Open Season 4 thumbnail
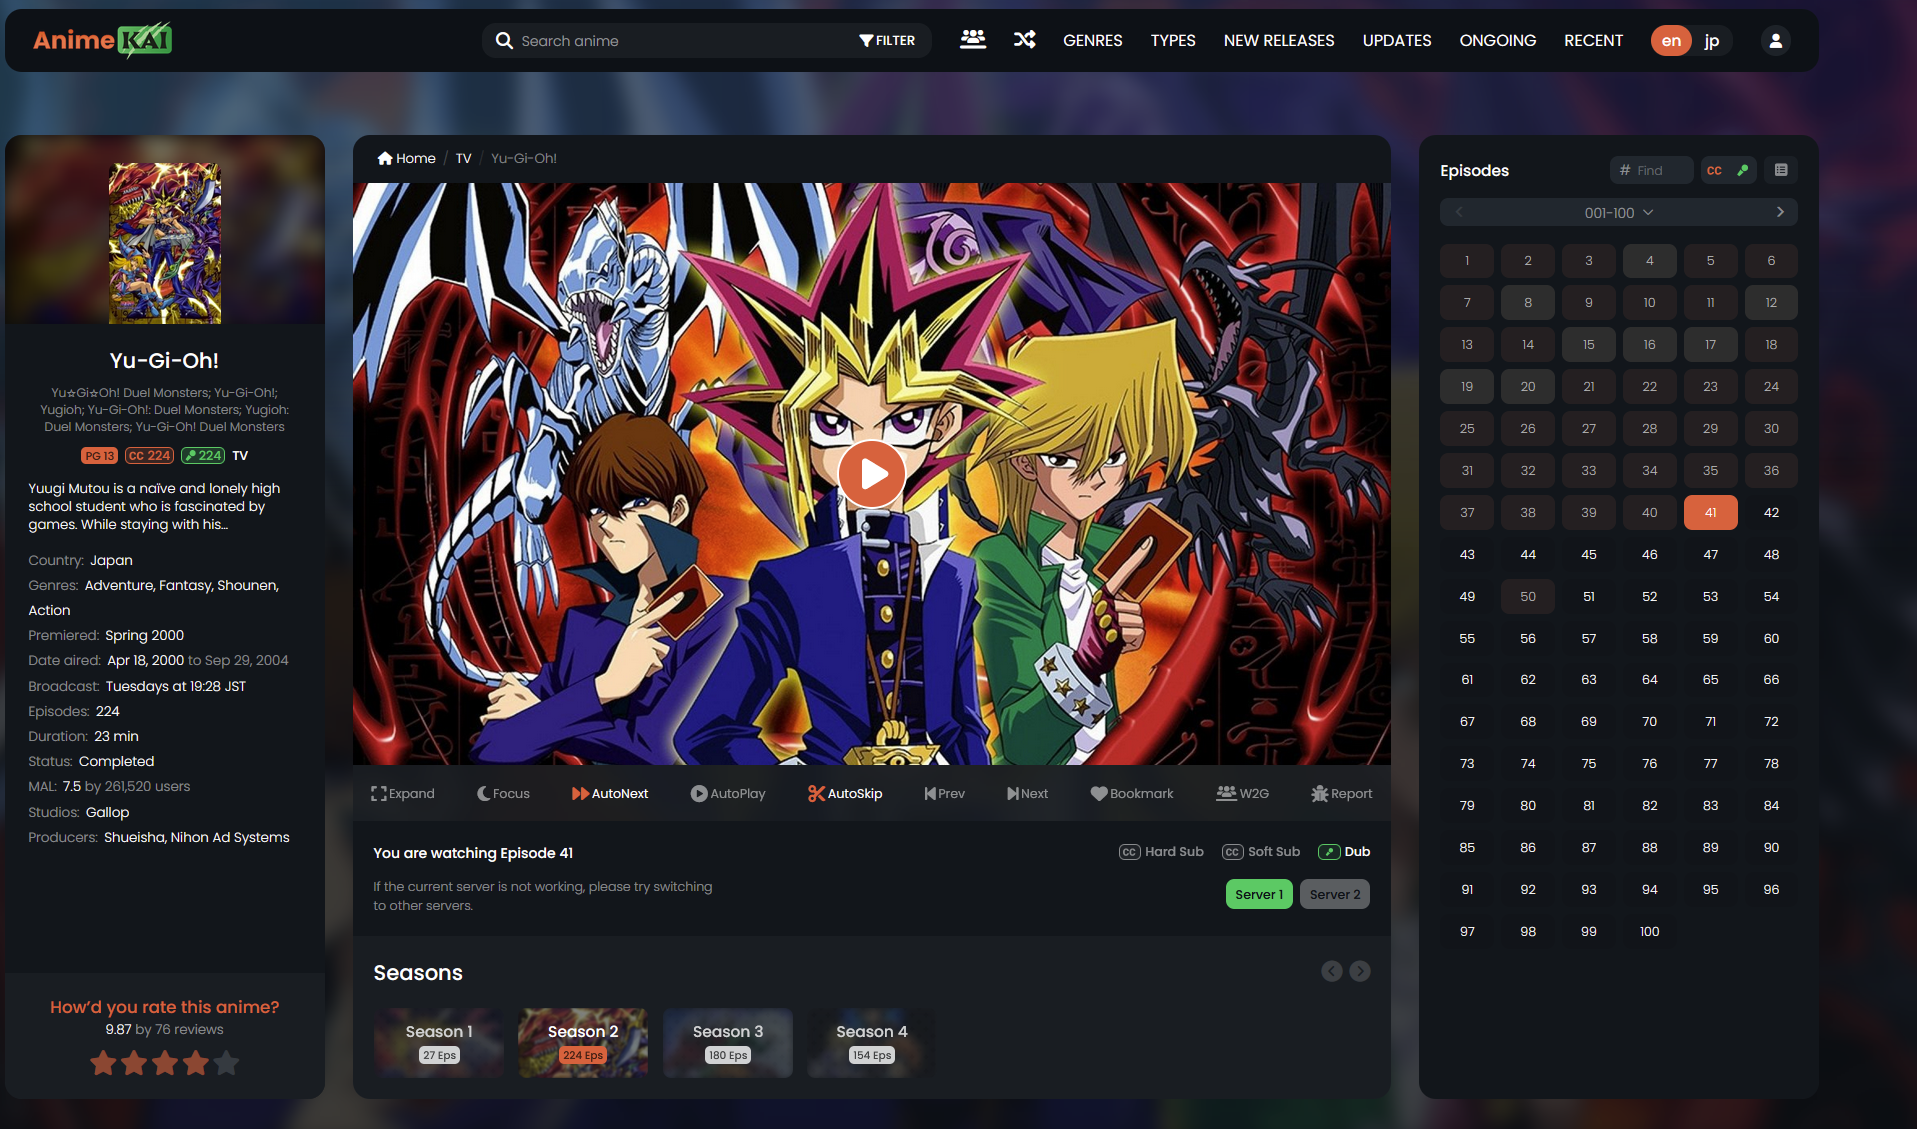This screenshot has height=1129, width=1917. click(872, 1043)
